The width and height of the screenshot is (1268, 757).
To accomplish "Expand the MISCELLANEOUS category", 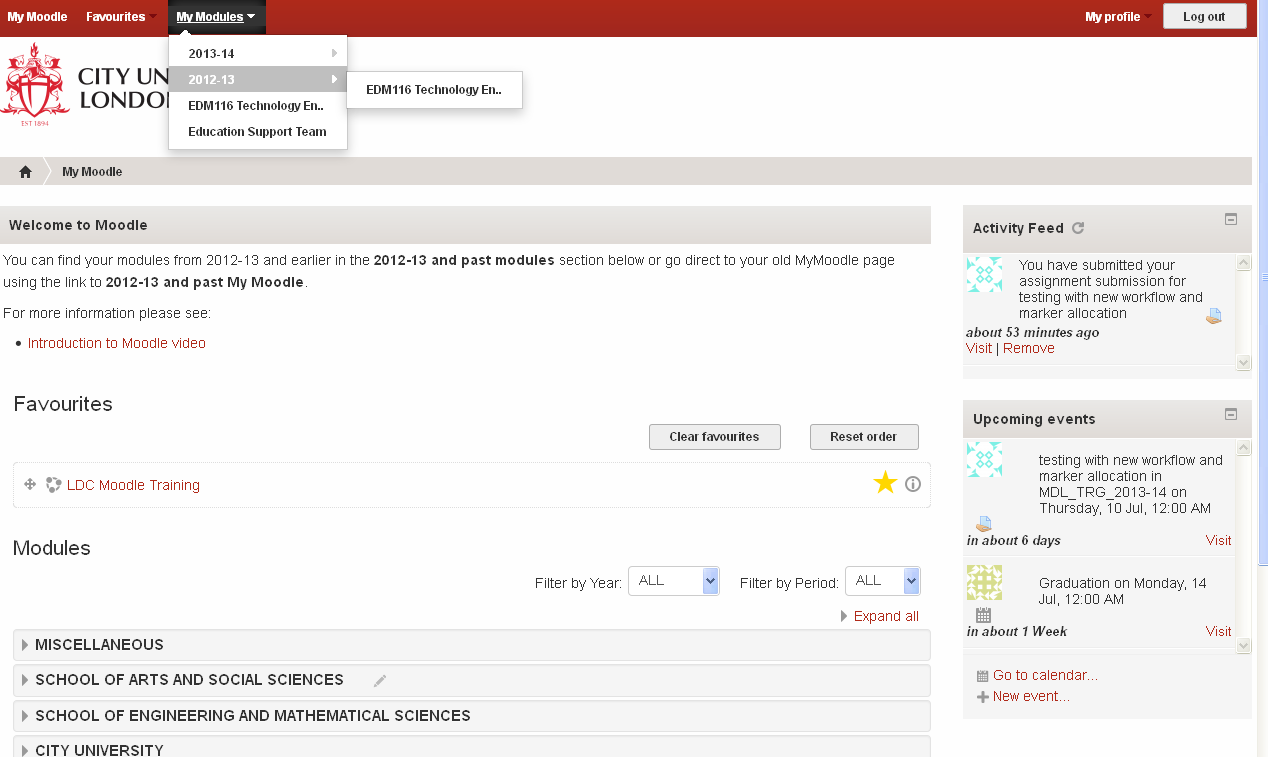I will click(472, 645).
